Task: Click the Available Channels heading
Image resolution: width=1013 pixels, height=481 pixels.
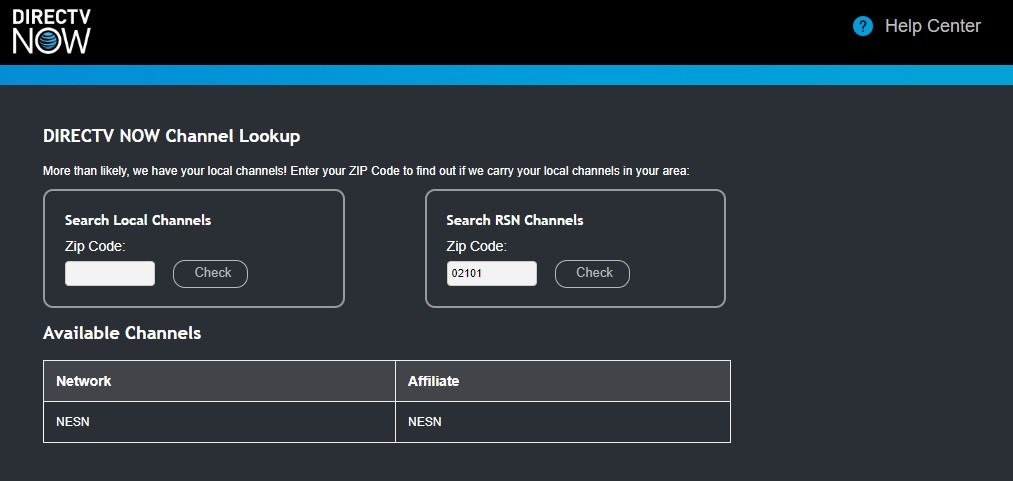Action: [x=122, y=333]
